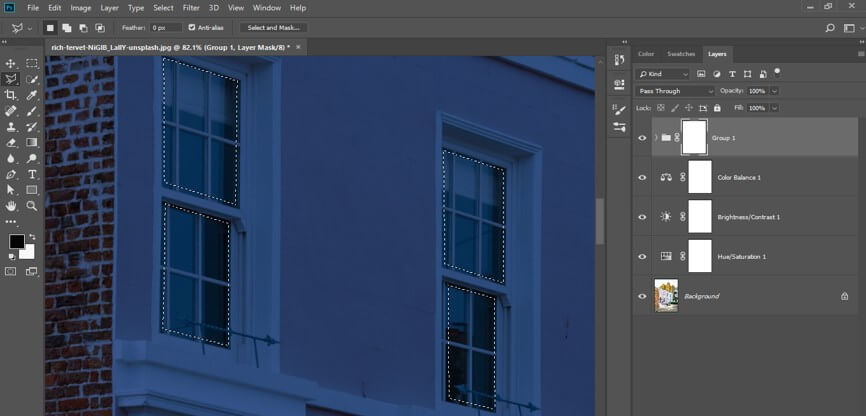The image size is (866, 416).
Task: Toggle the Anti-alias checkbox
Action: click(x=192, y=28)
